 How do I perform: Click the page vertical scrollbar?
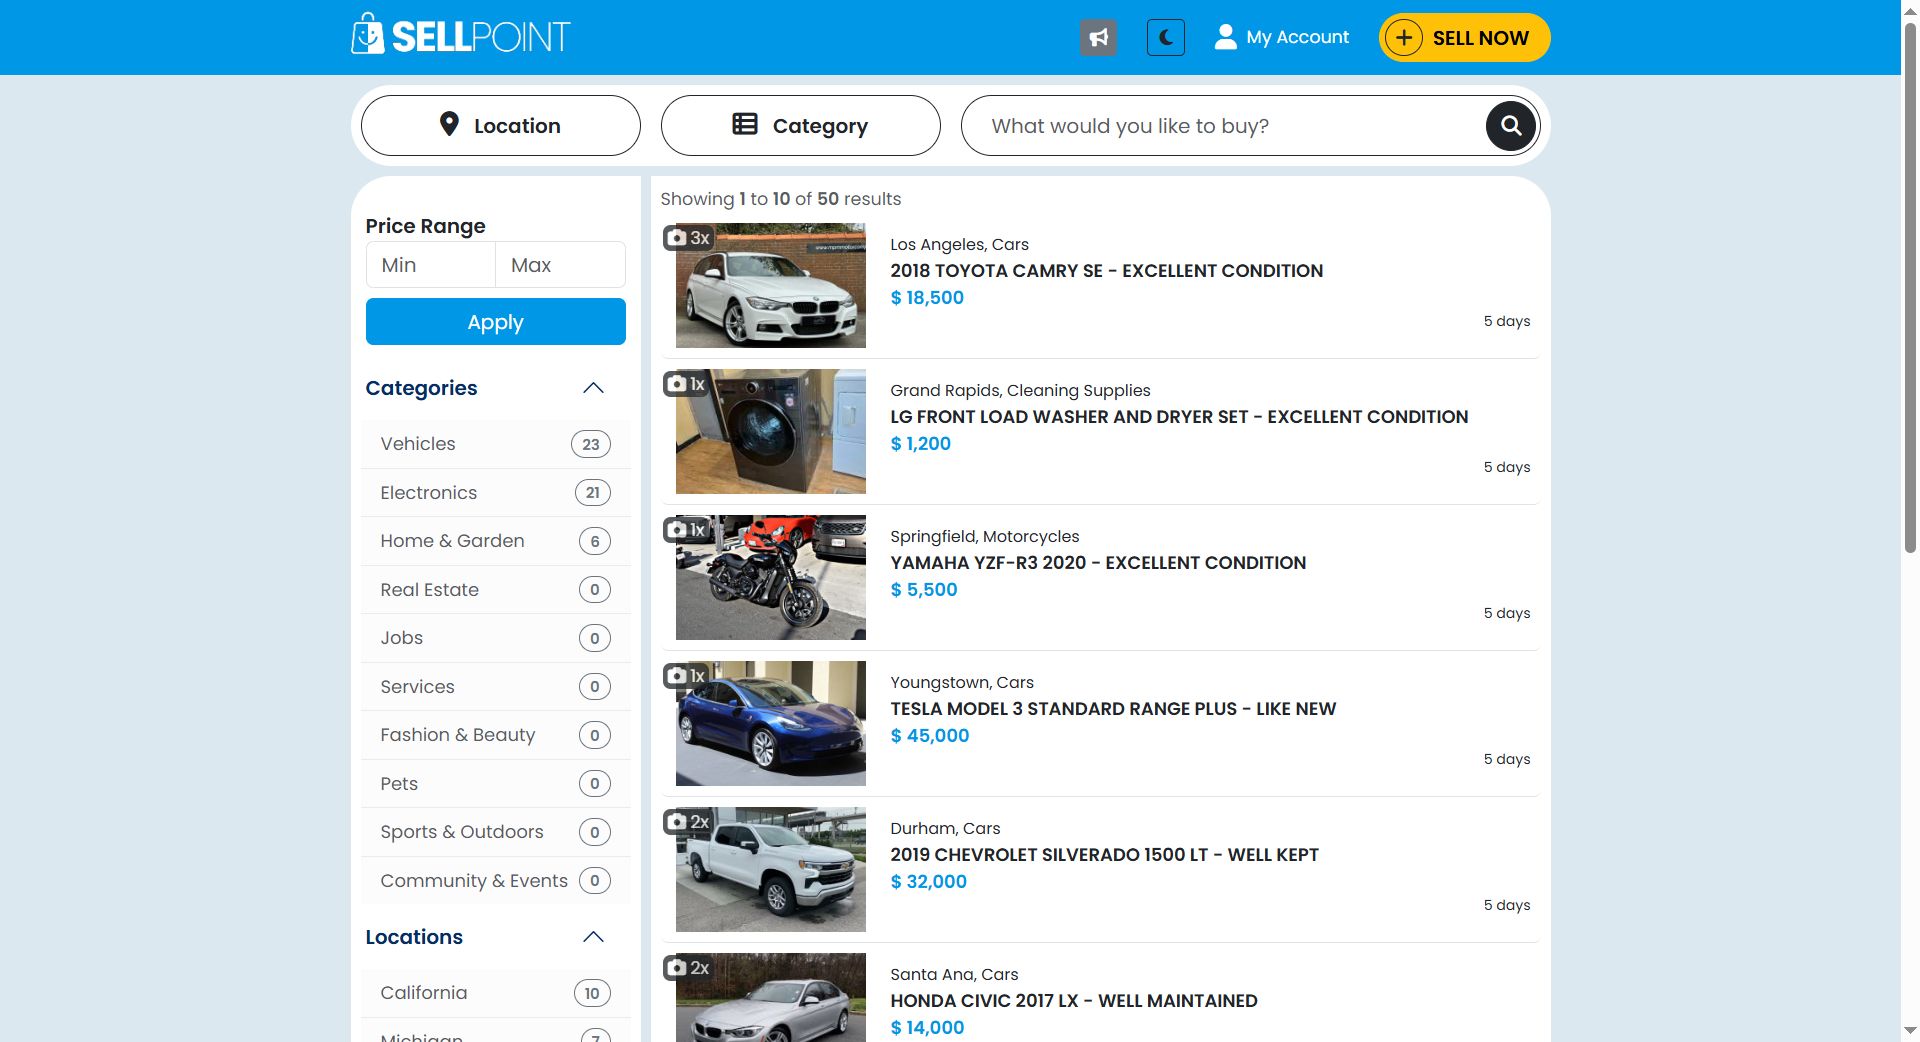(1910, 300)
